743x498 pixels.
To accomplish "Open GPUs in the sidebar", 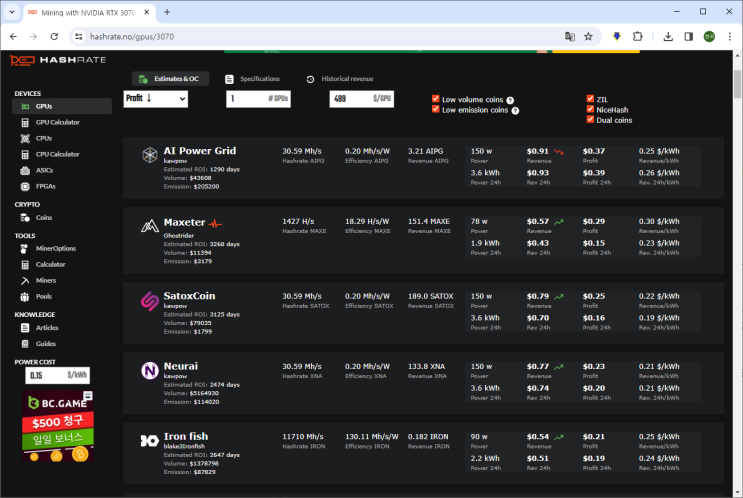I will 62,107.
